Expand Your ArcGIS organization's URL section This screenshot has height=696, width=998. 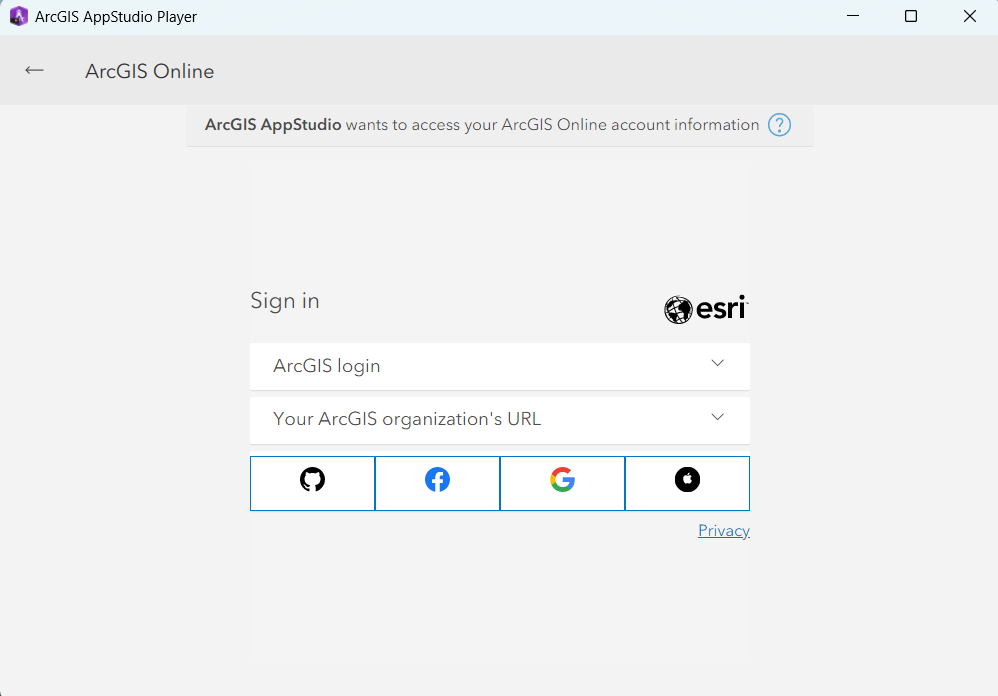[500, 420]
